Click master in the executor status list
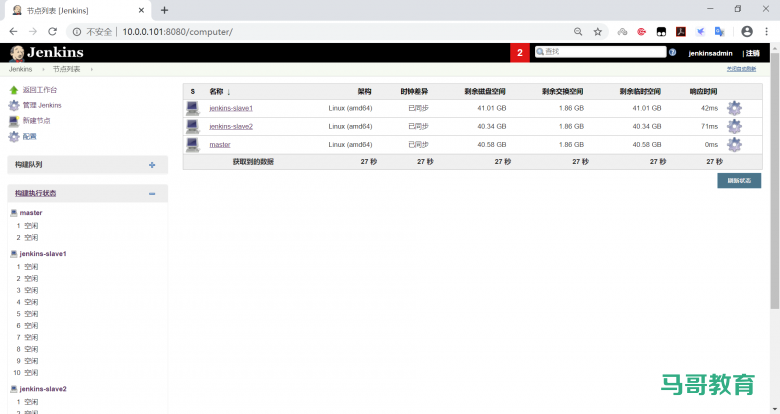This screenshot has width=780, height=414. click(31, 213)
